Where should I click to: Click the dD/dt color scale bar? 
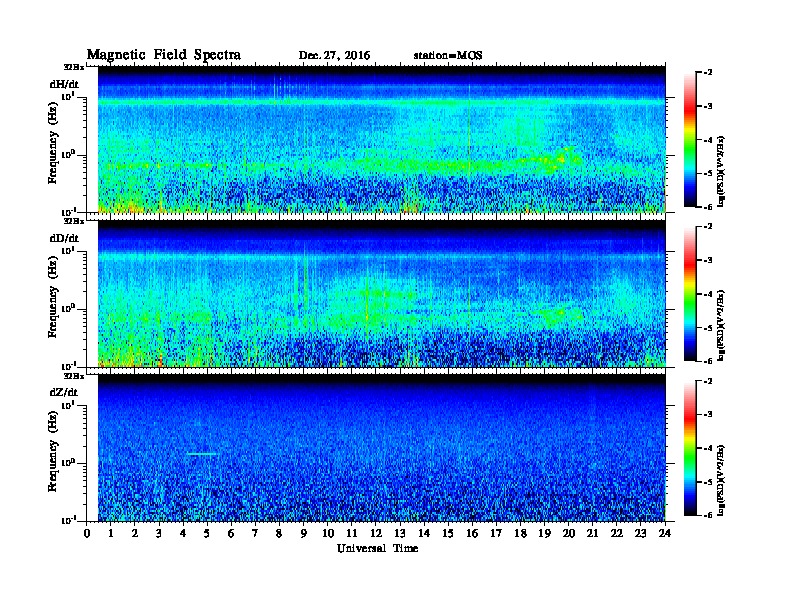(x=690, y=294)
